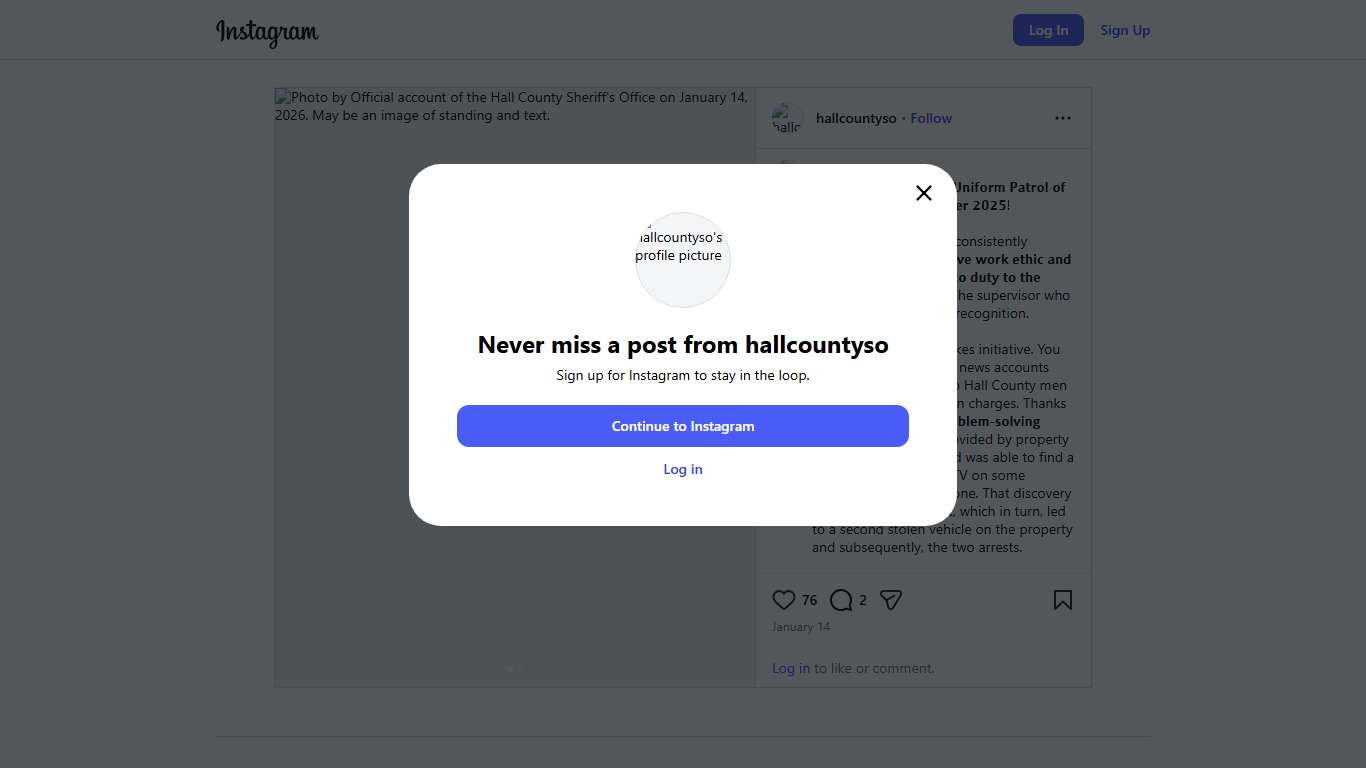
Task: Click Log in beside 'to like or comment'
Action: coord(791,668)
